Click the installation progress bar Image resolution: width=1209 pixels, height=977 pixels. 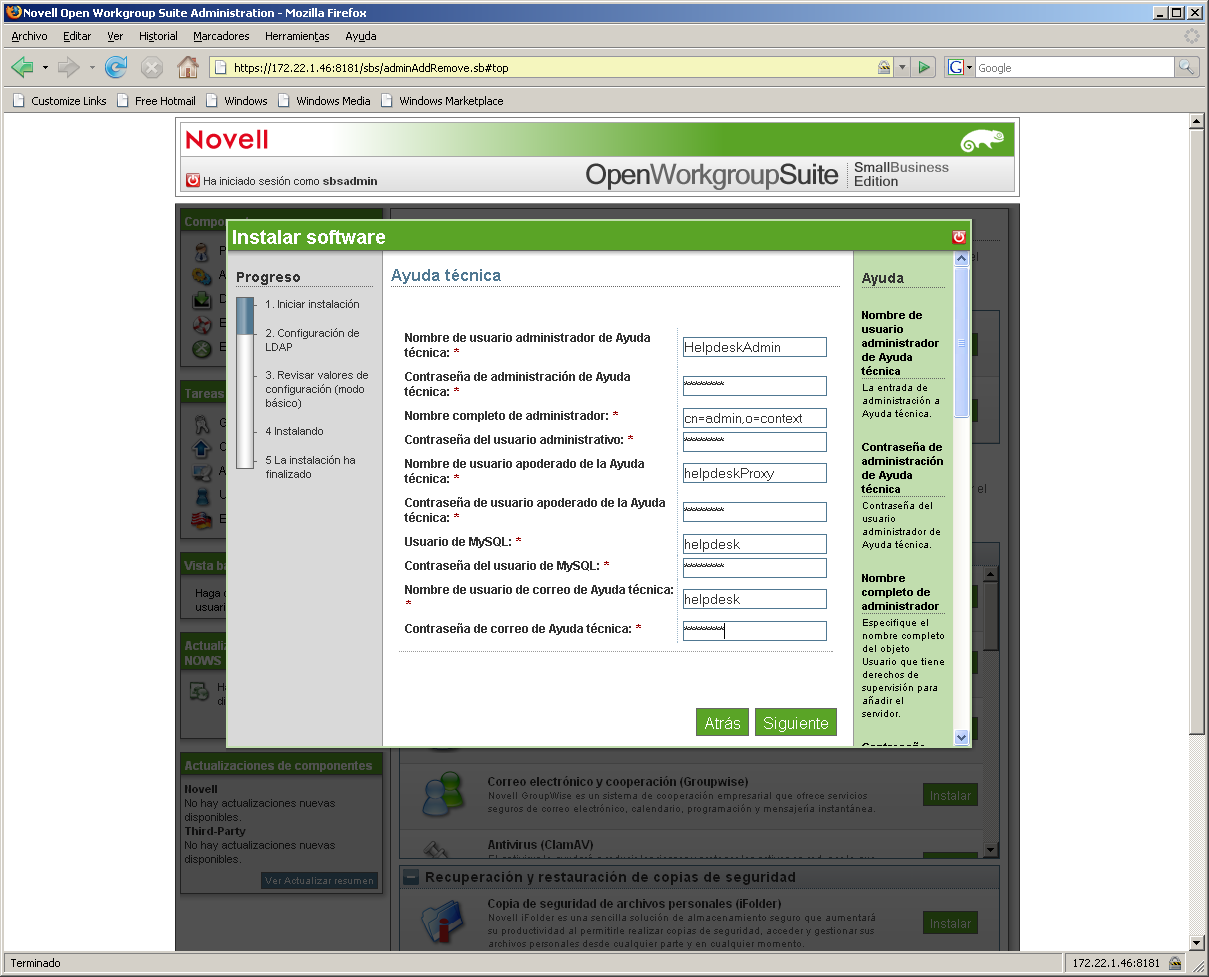coord(245,383)
